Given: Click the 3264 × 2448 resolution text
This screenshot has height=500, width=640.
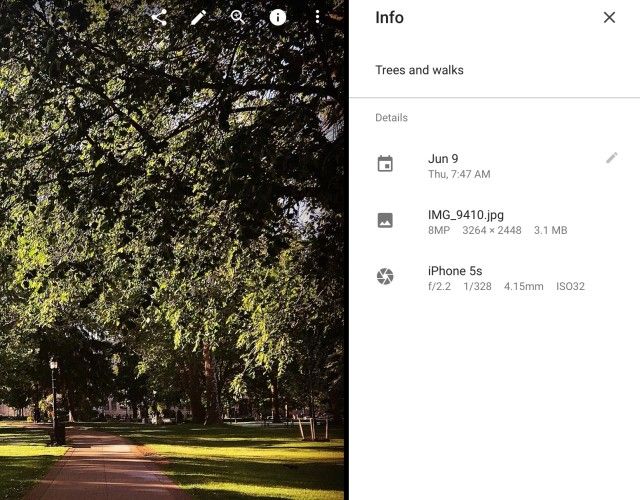Looking at the screenshot, I should pyautogui.click(x=491, y=230).
